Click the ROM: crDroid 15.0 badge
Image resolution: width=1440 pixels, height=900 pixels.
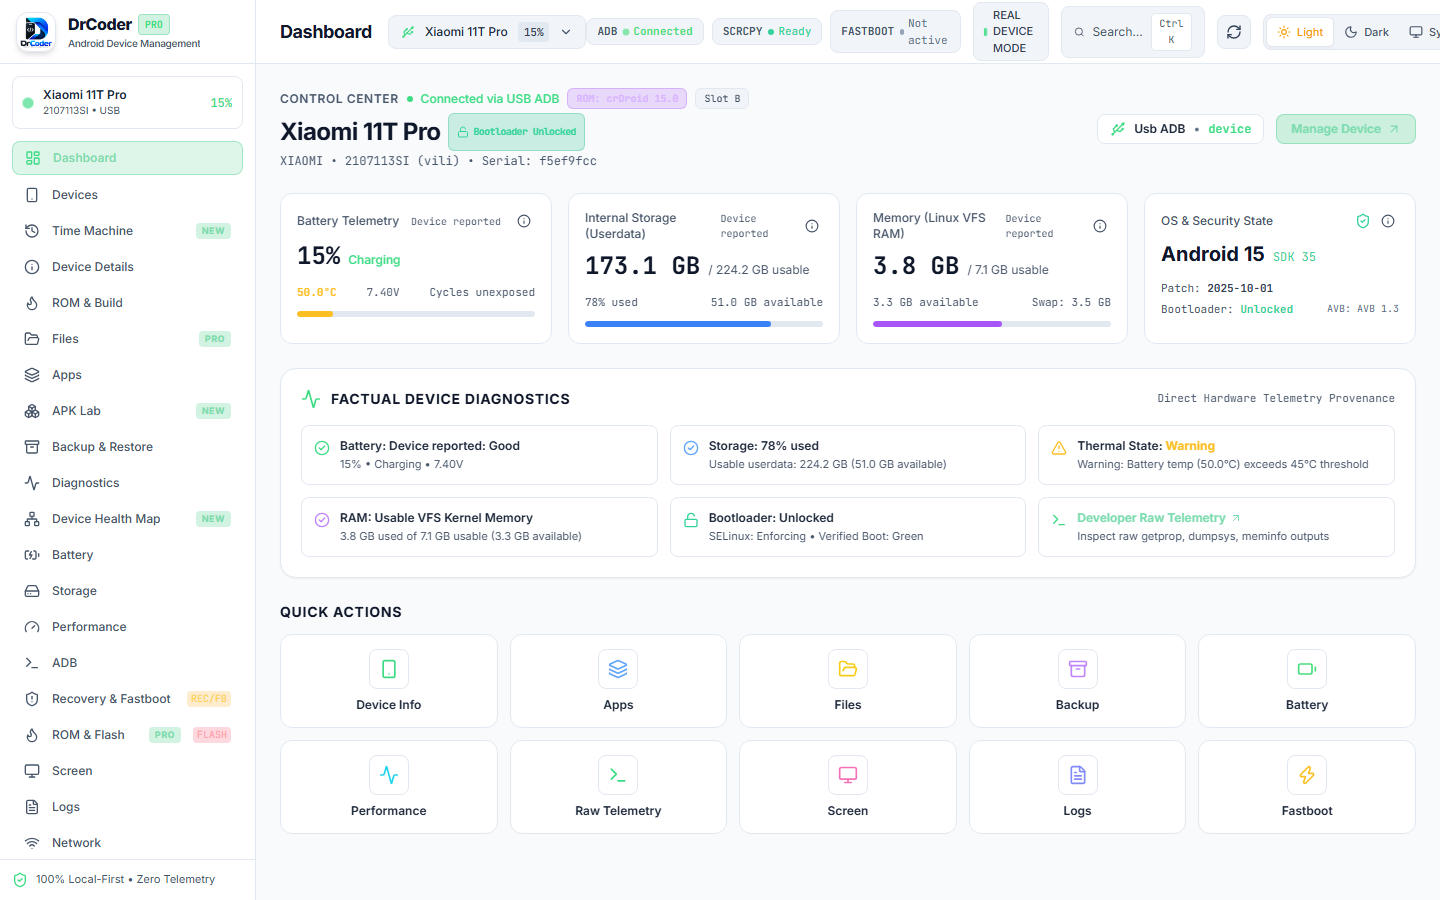tap(627, 99)
